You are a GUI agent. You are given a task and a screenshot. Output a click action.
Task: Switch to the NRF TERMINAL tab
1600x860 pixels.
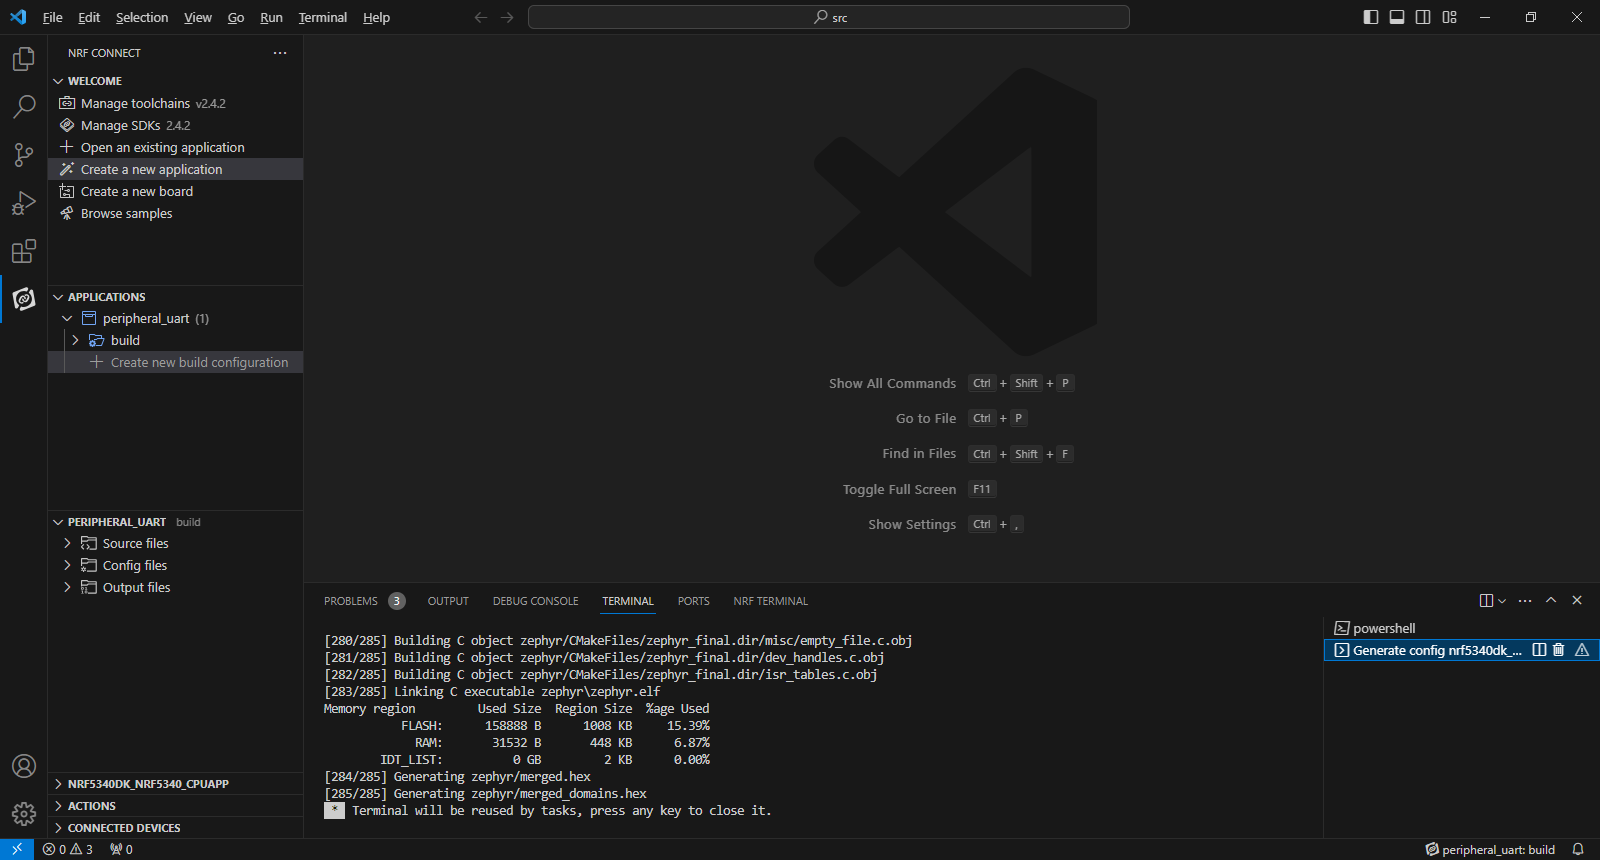[770, 601]
